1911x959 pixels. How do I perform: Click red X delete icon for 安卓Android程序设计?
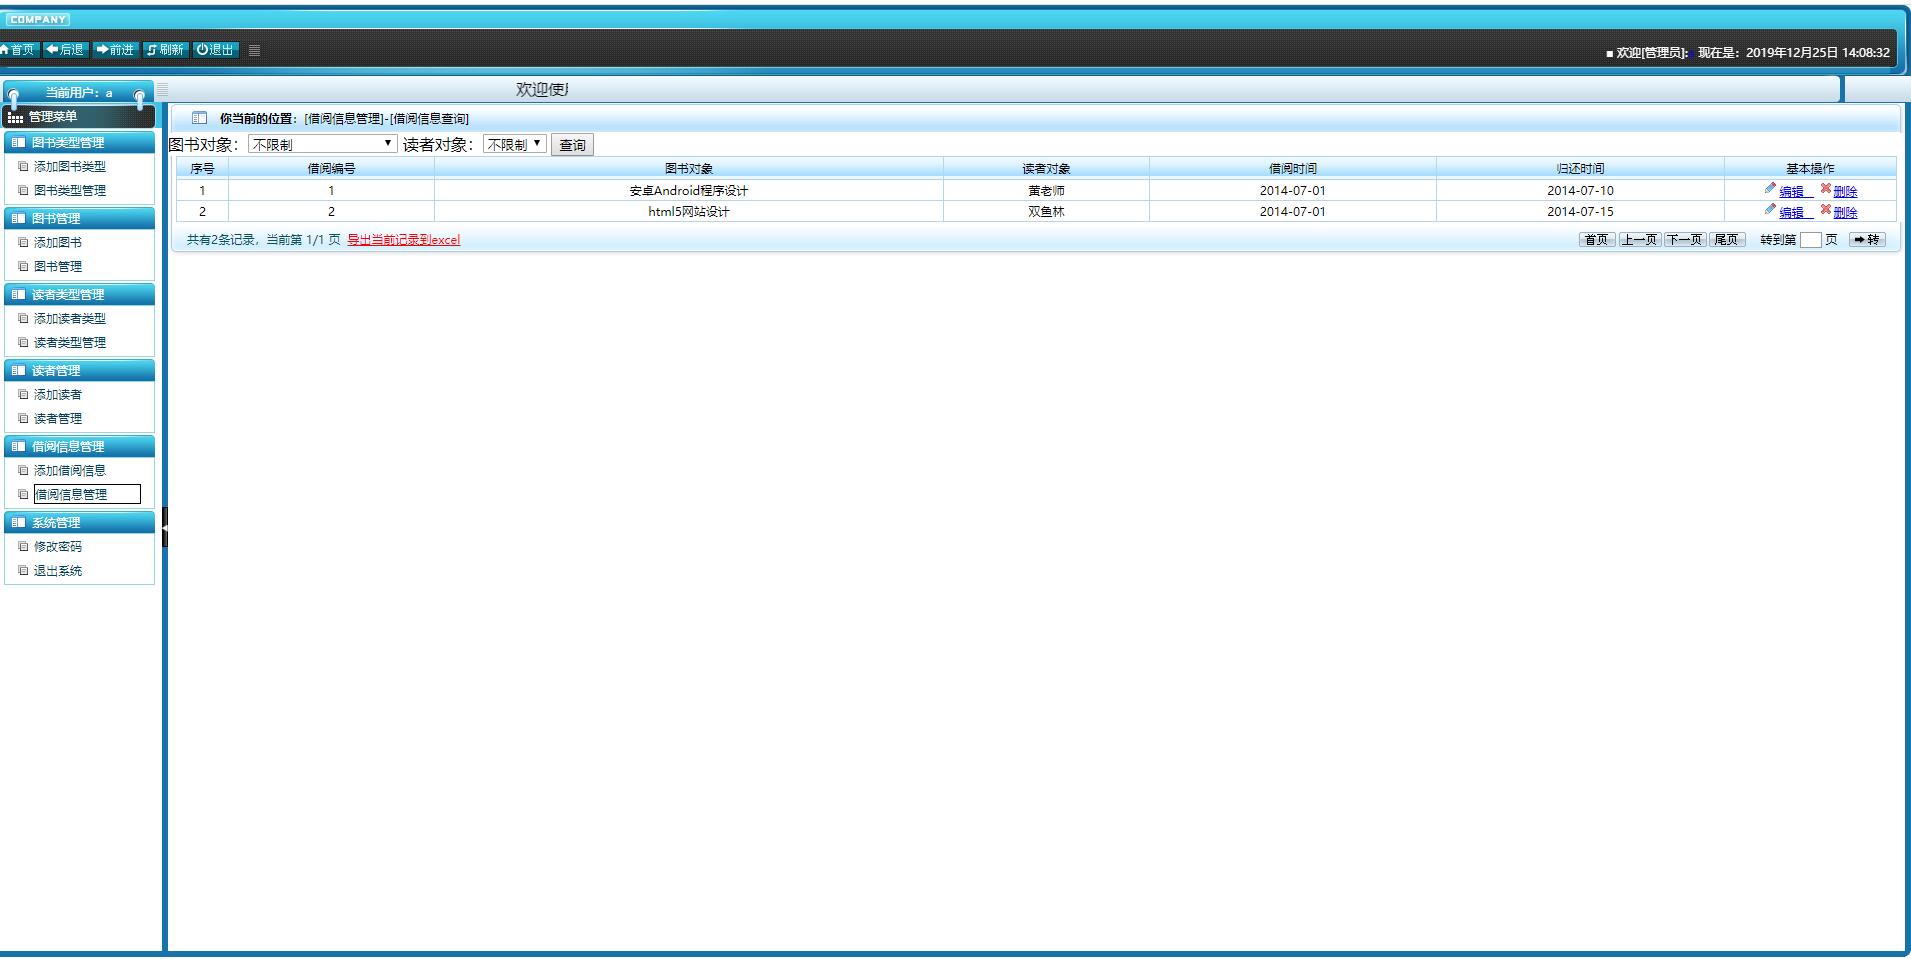(x=1826, y=189)
